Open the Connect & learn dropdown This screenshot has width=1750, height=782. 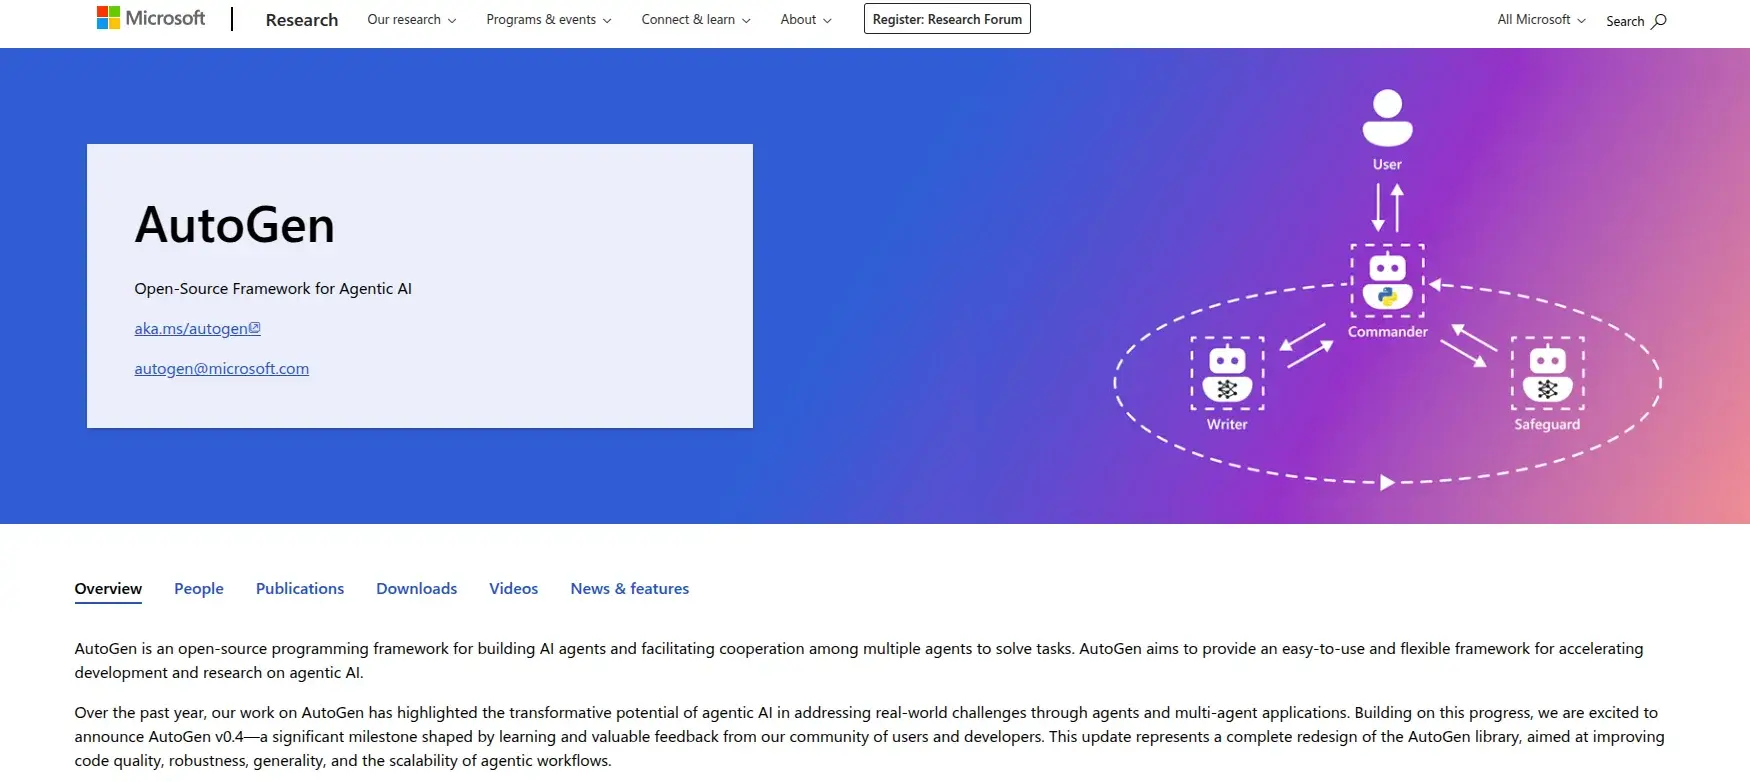pos(696,19)
